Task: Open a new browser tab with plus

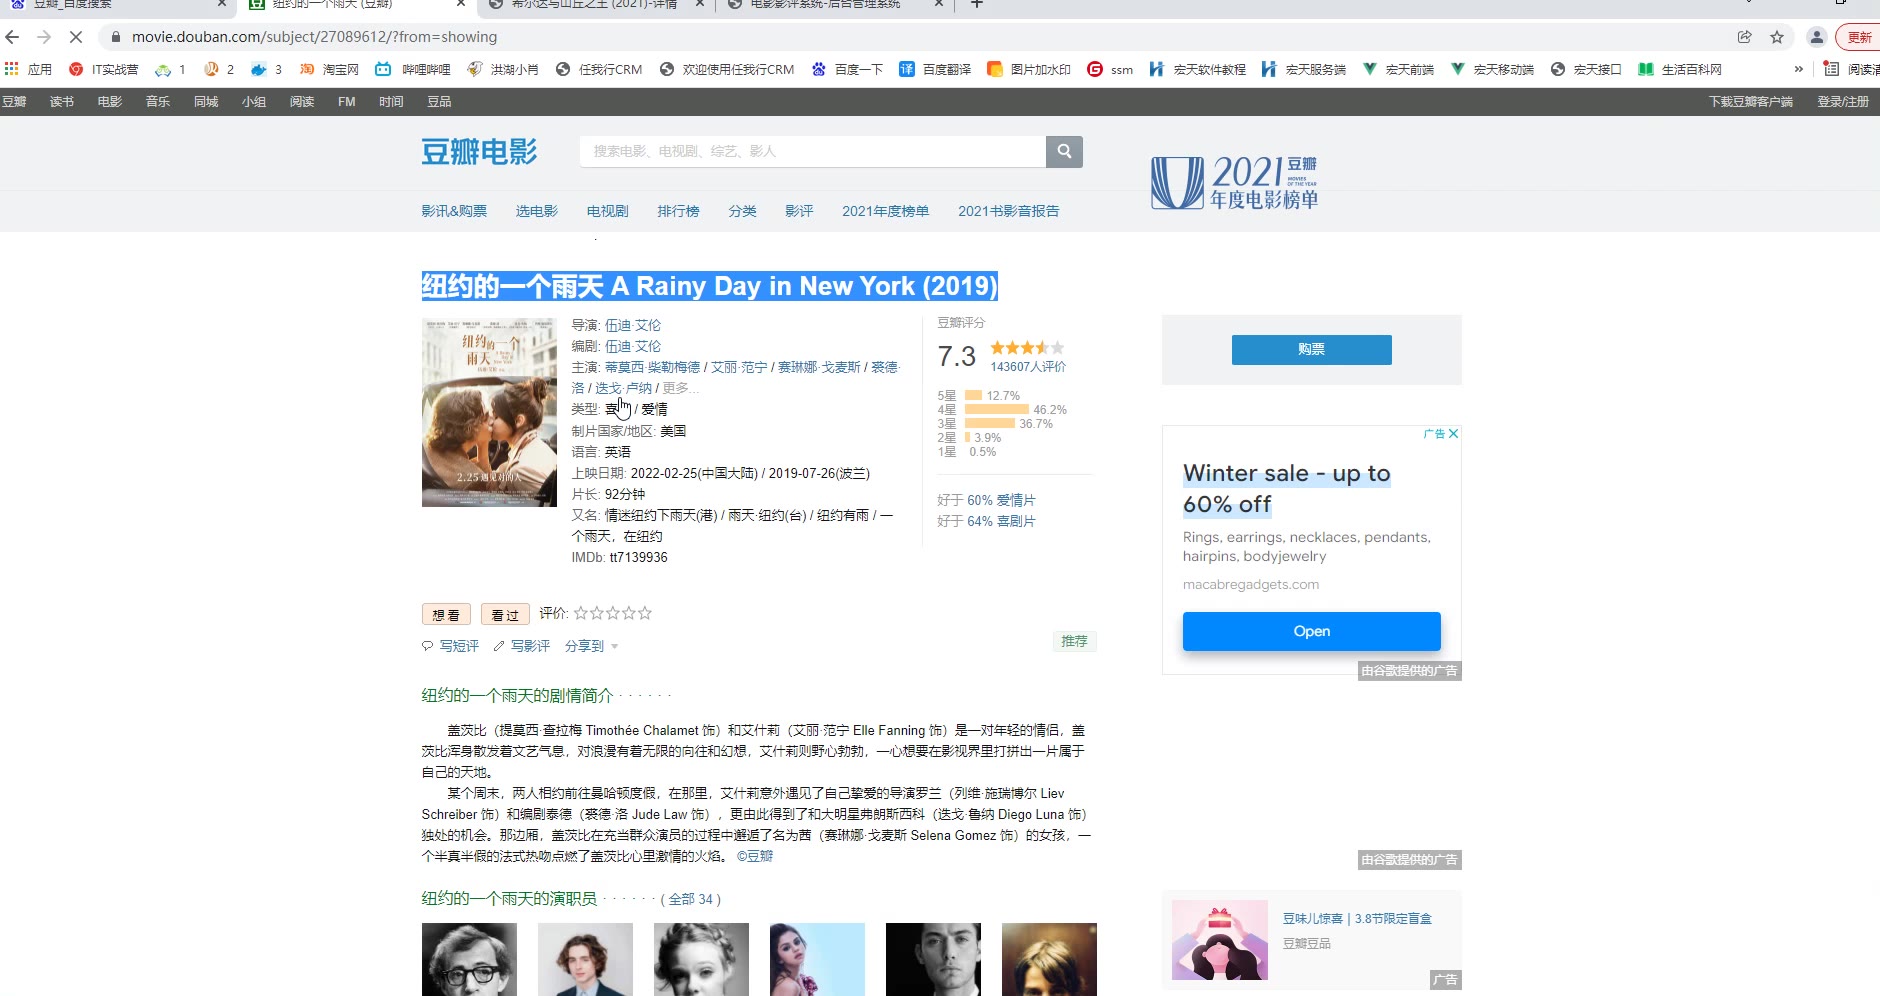Action: click(977, 5)
